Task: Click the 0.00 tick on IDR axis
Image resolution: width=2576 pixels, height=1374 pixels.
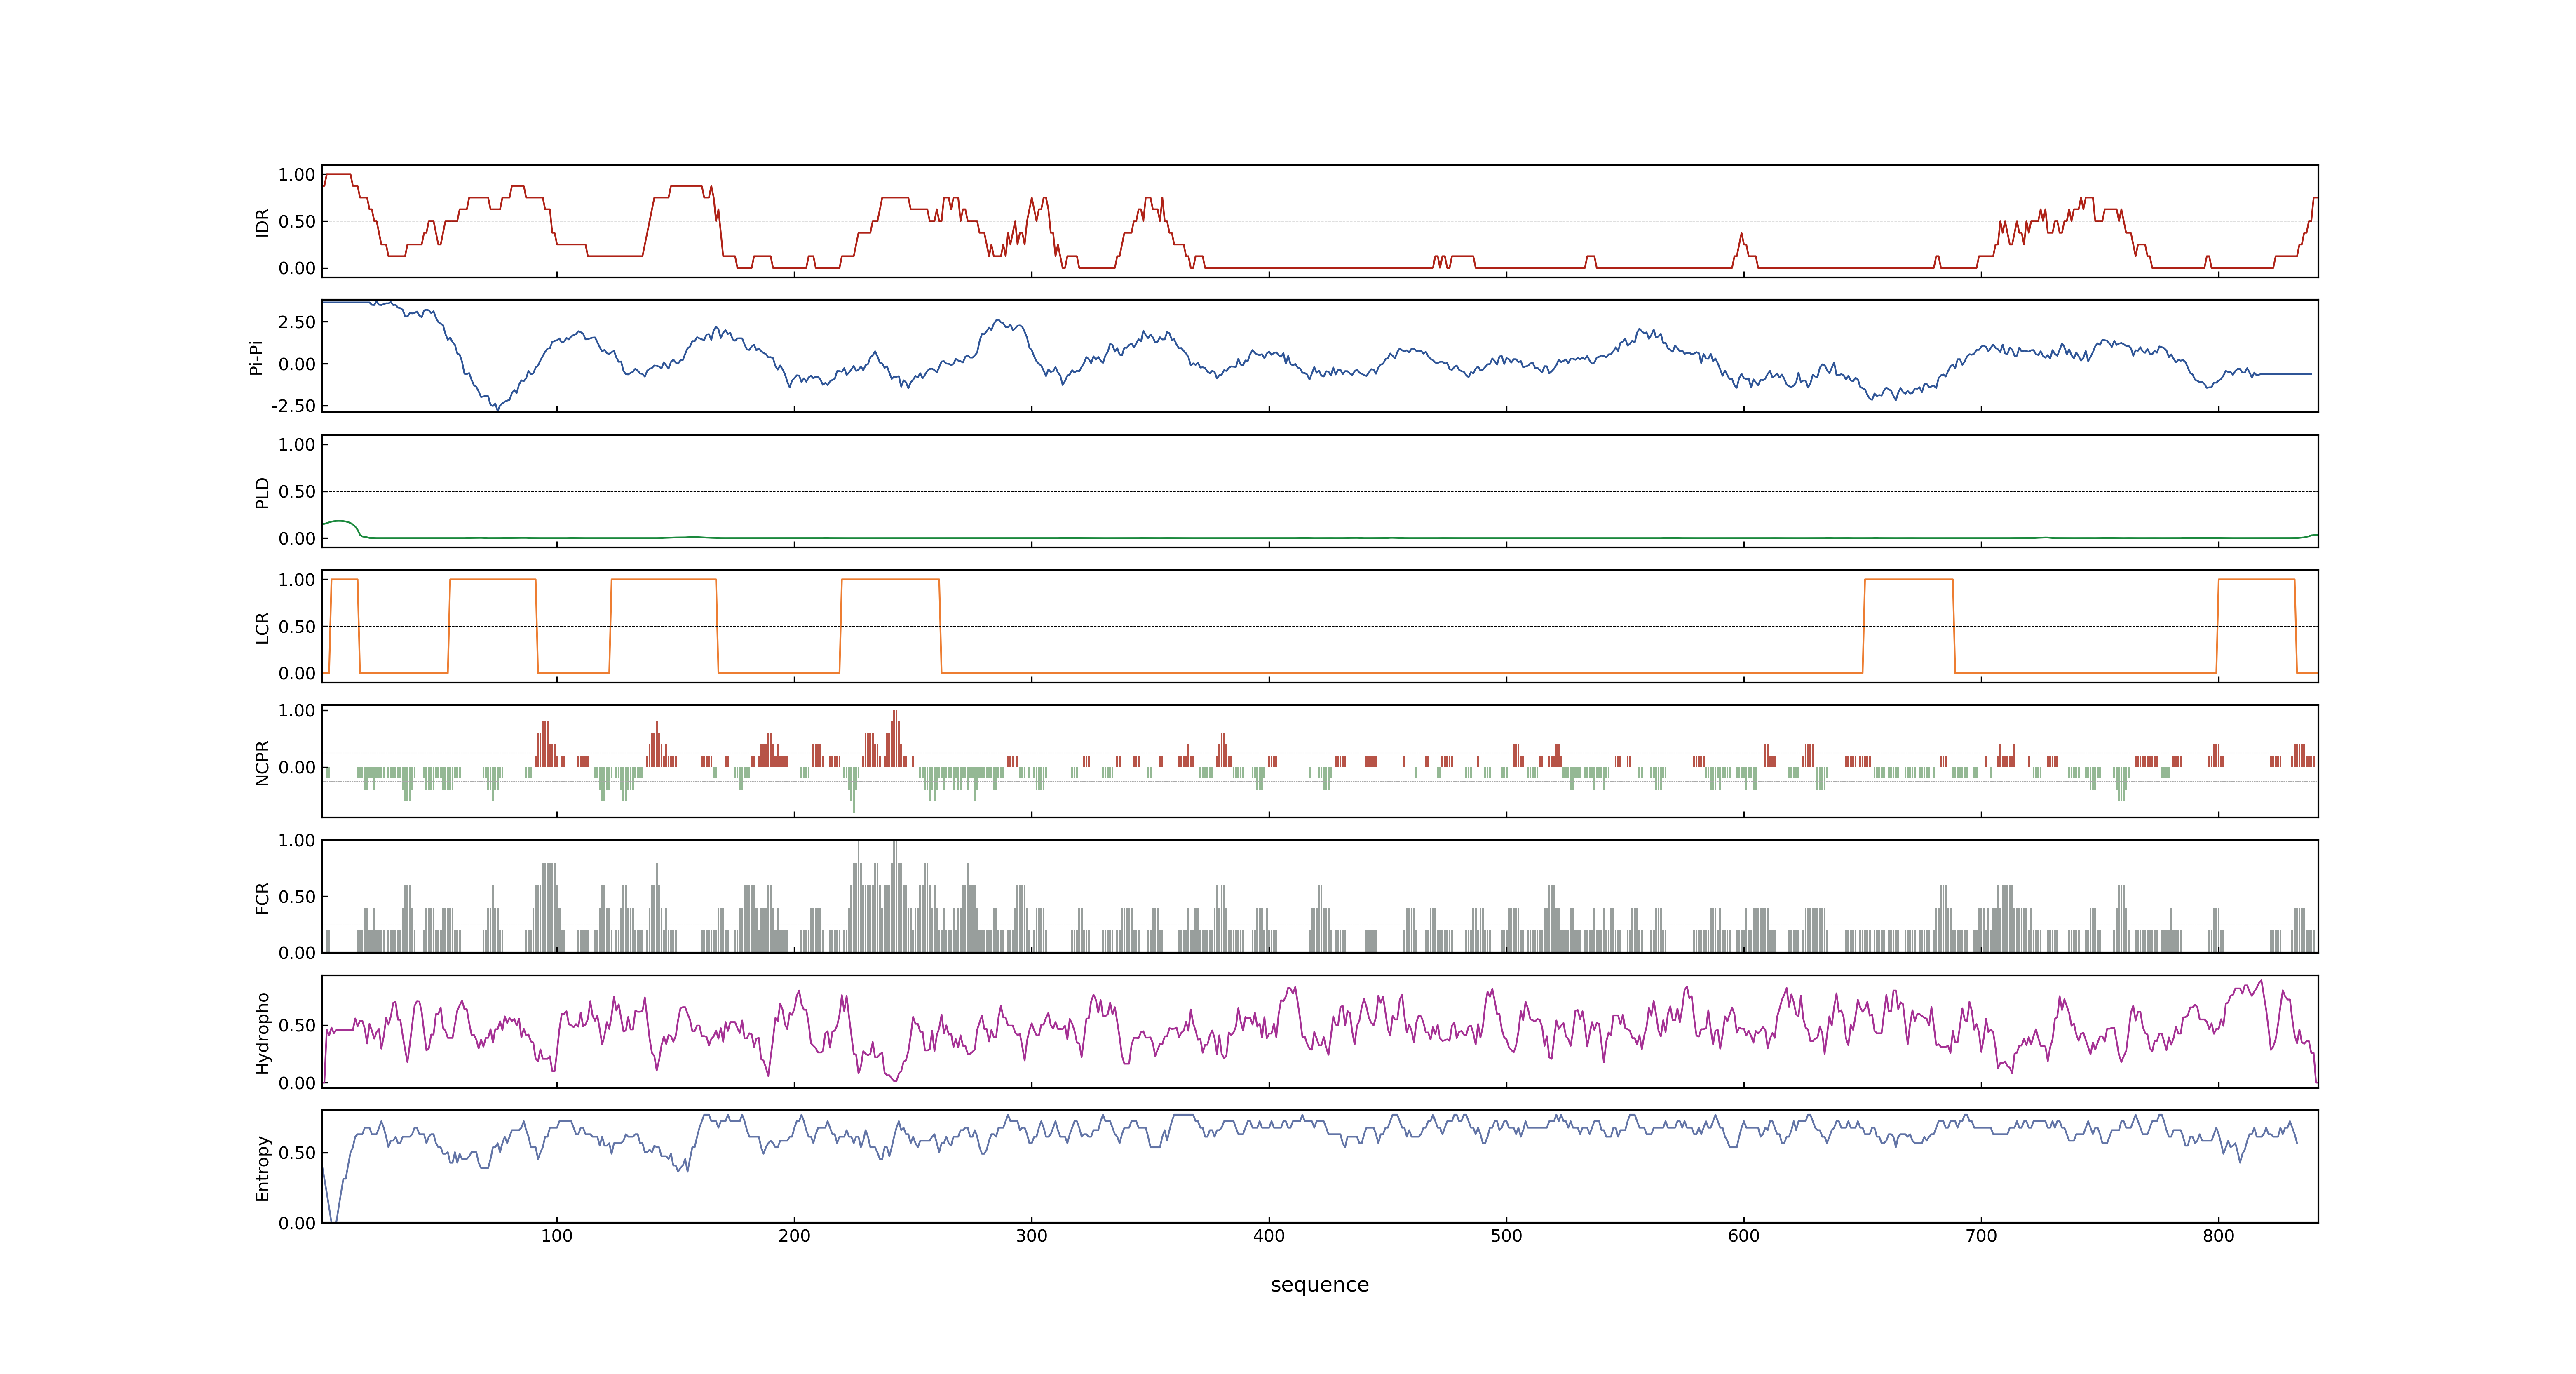Action: 297,268
